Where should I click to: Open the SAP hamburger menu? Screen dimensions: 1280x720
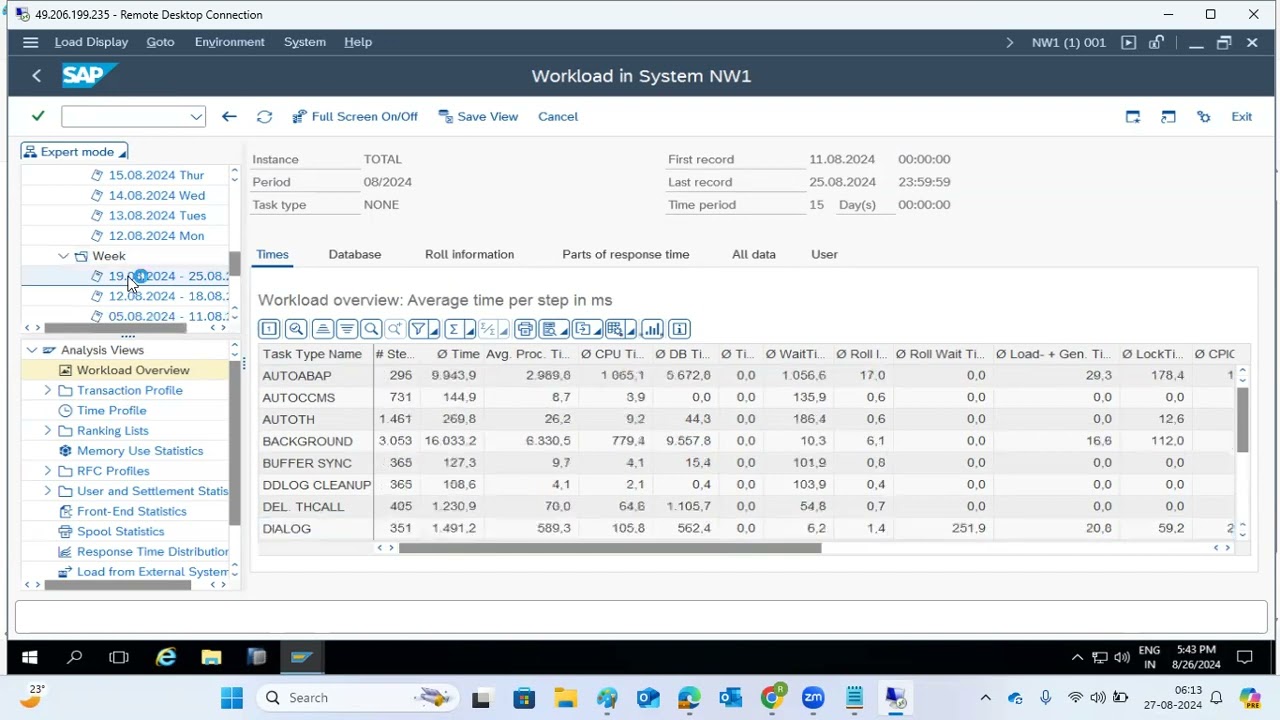(30, 42)
